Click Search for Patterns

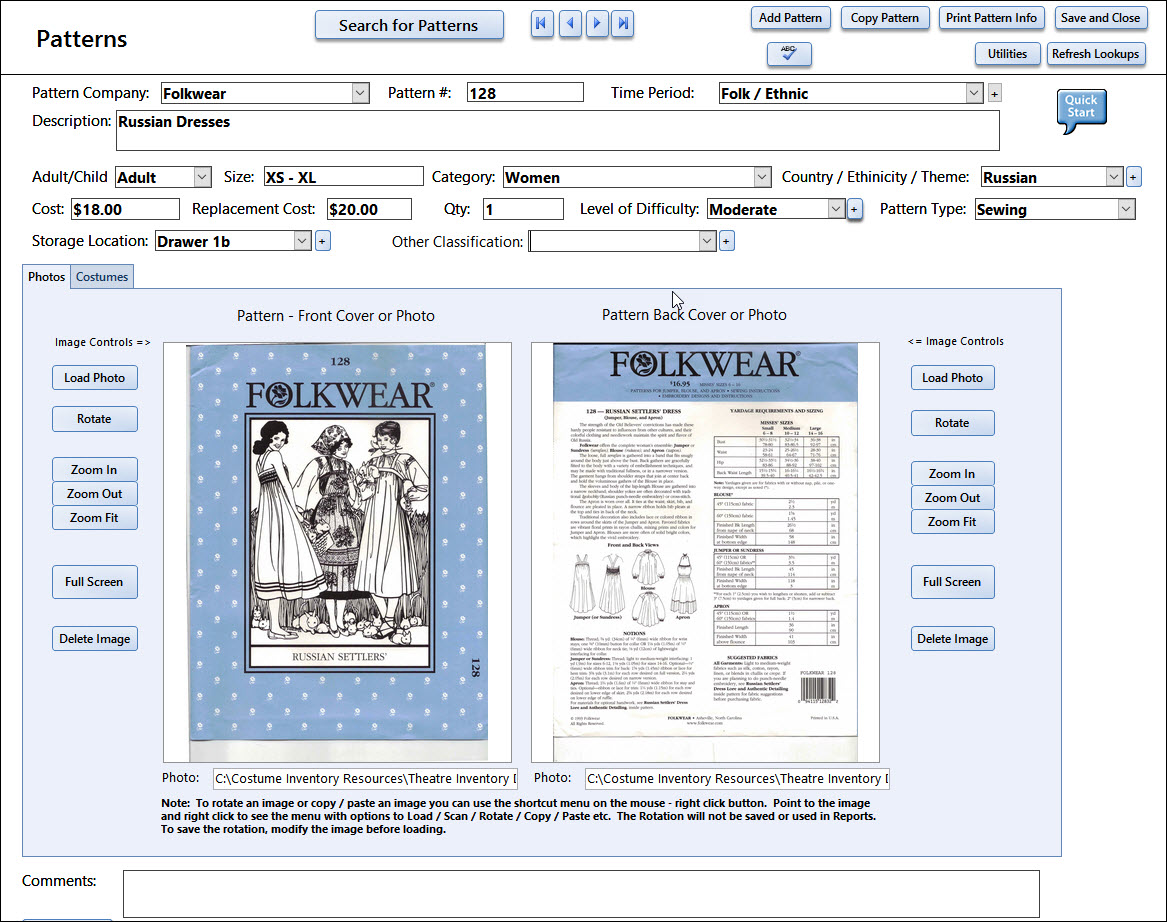coord(409,25)
